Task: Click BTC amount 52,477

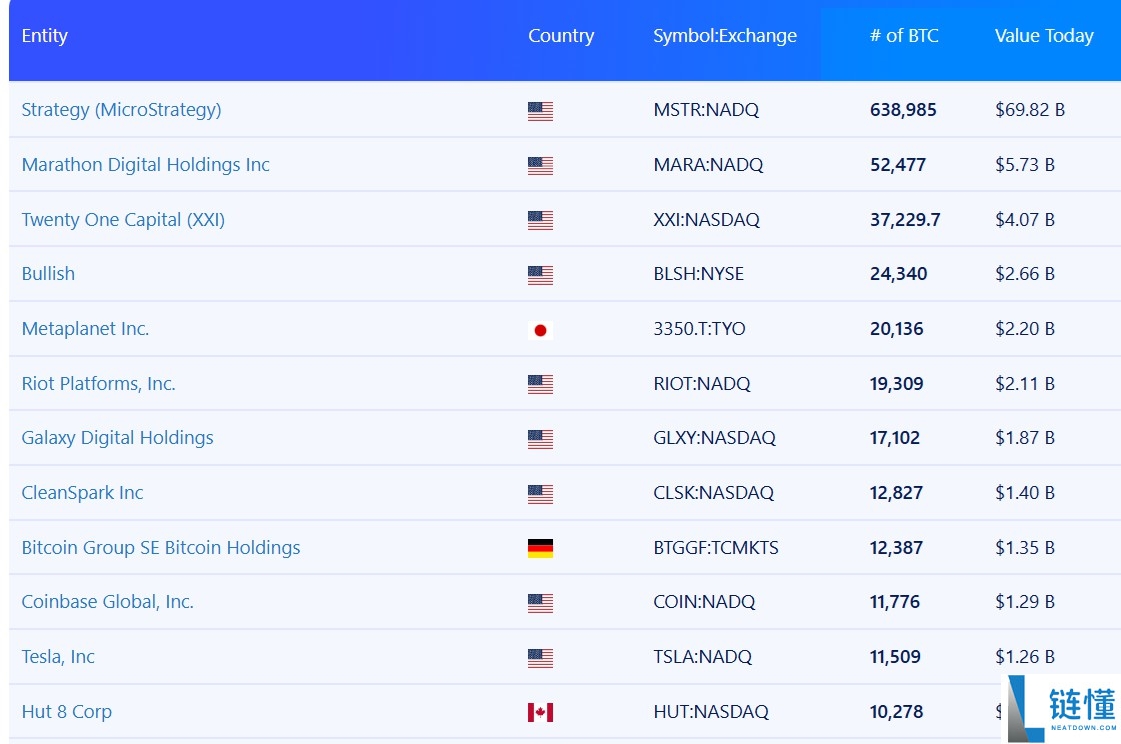Action: [x=898, y=165]
